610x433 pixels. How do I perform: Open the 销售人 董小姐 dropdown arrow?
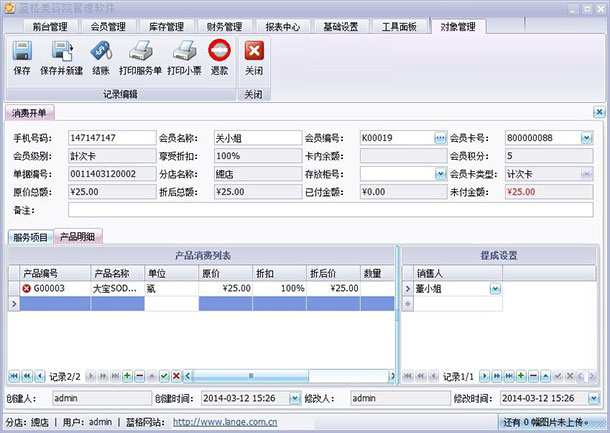[495, 289]
